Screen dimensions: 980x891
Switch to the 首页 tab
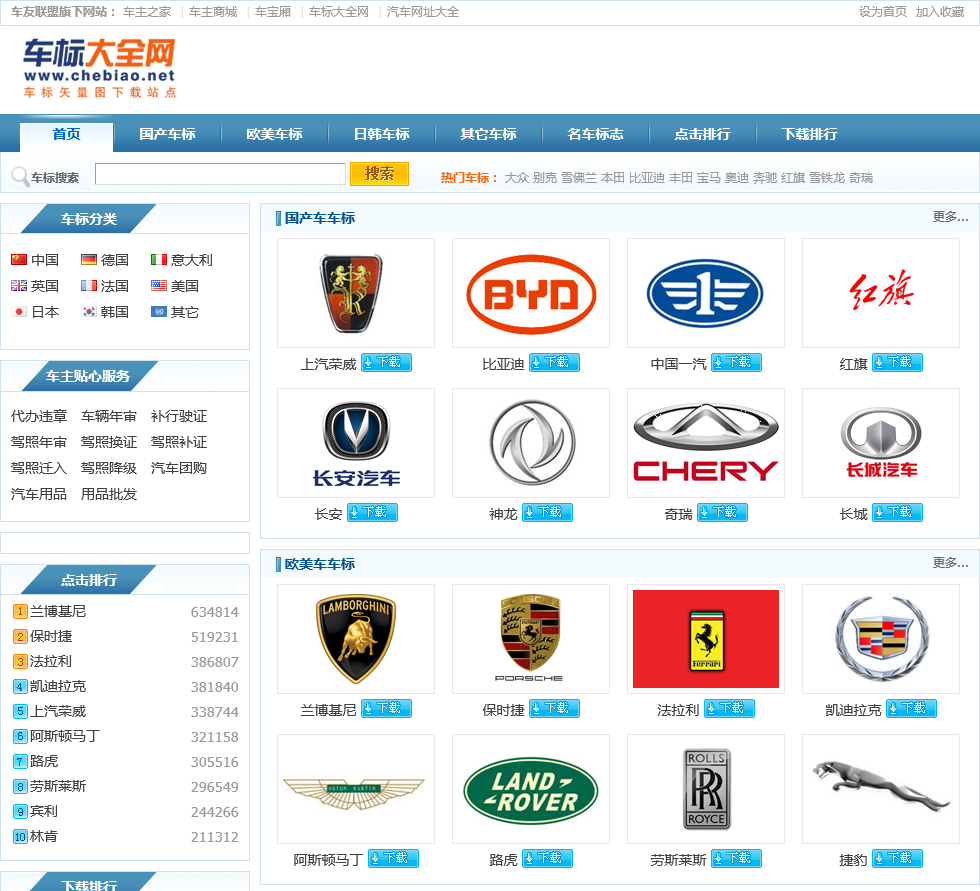tap(66, 135)
